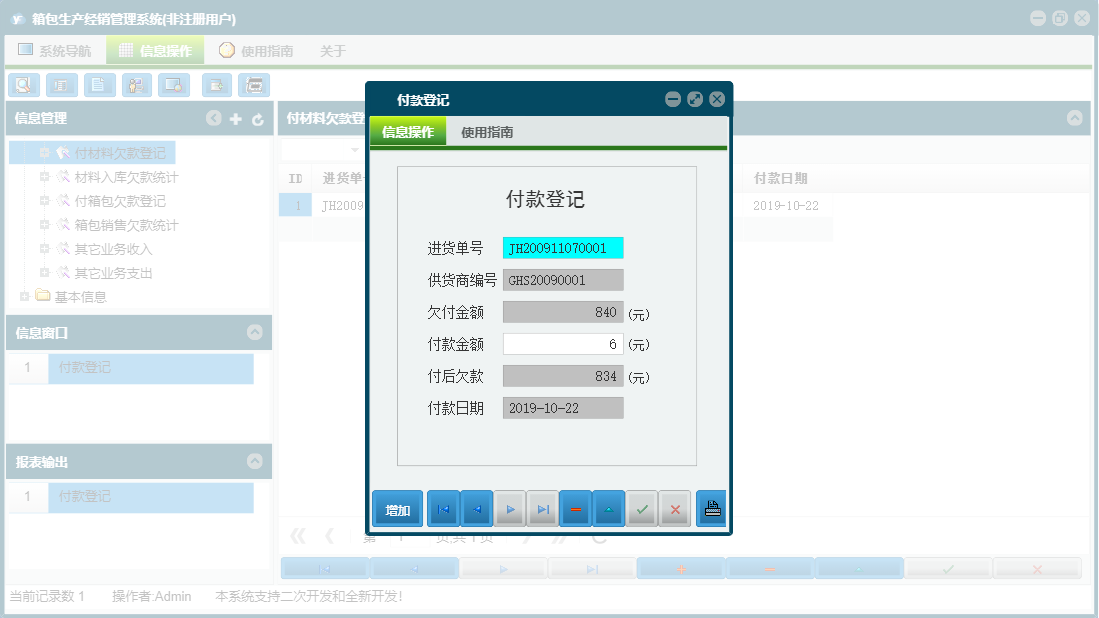
Task: Click the first-record navigation icon in the dialog
Action: click(x=443, y=508)
